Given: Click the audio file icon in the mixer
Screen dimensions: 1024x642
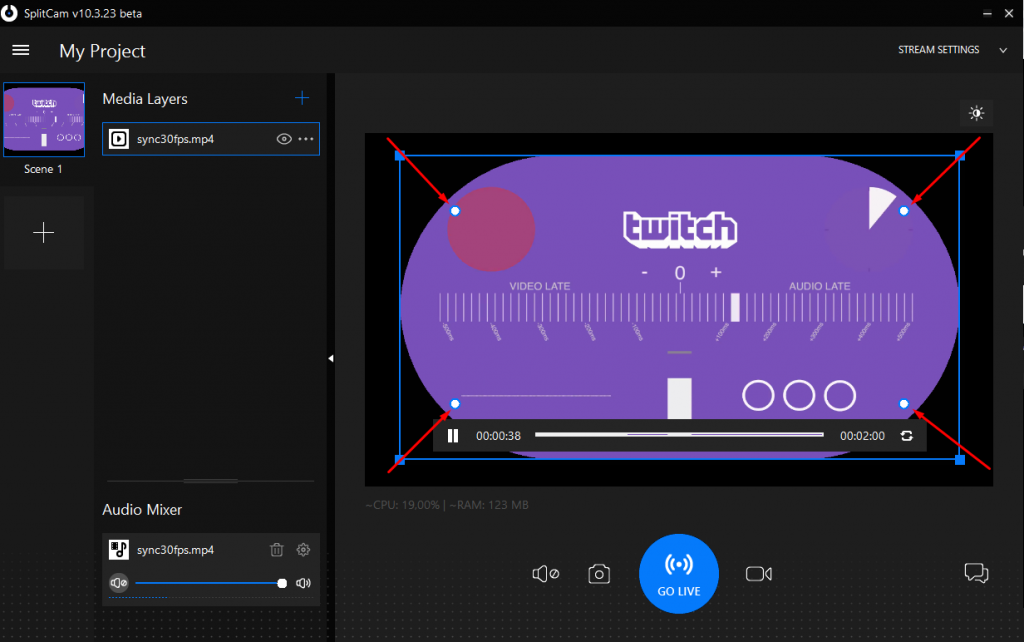Looking at the screenshot, I should [x=119, y=550].
